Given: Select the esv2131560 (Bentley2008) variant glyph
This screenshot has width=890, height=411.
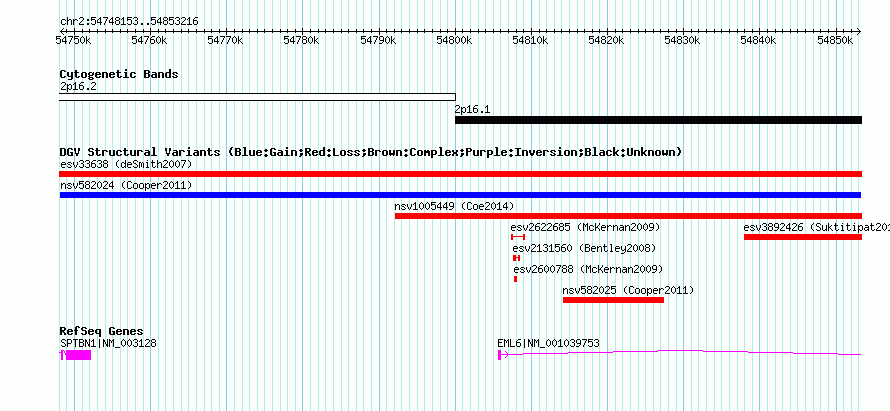Looking at the screenshot, I should (x=516, y=258).
